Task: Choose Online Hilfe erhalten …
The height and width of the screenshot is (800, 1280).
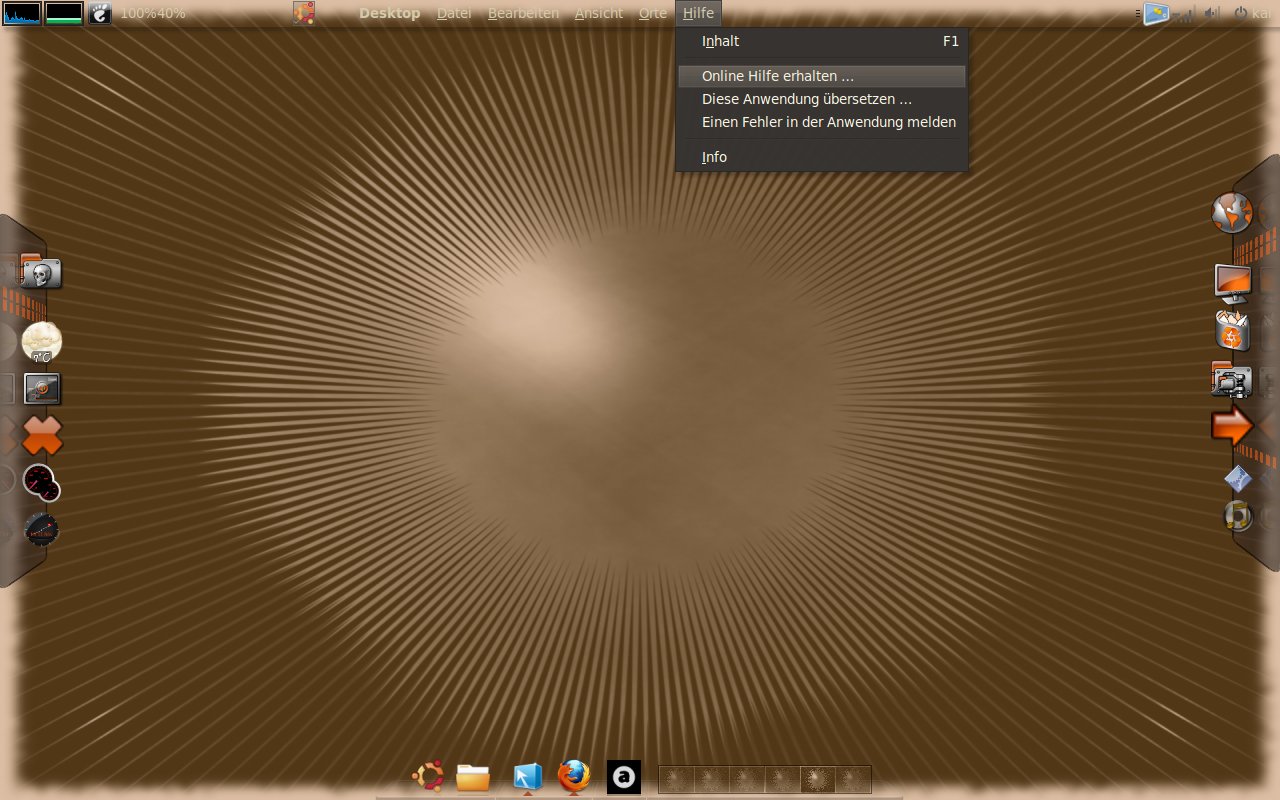Action: pyautogui.click(x=822, y=76)
